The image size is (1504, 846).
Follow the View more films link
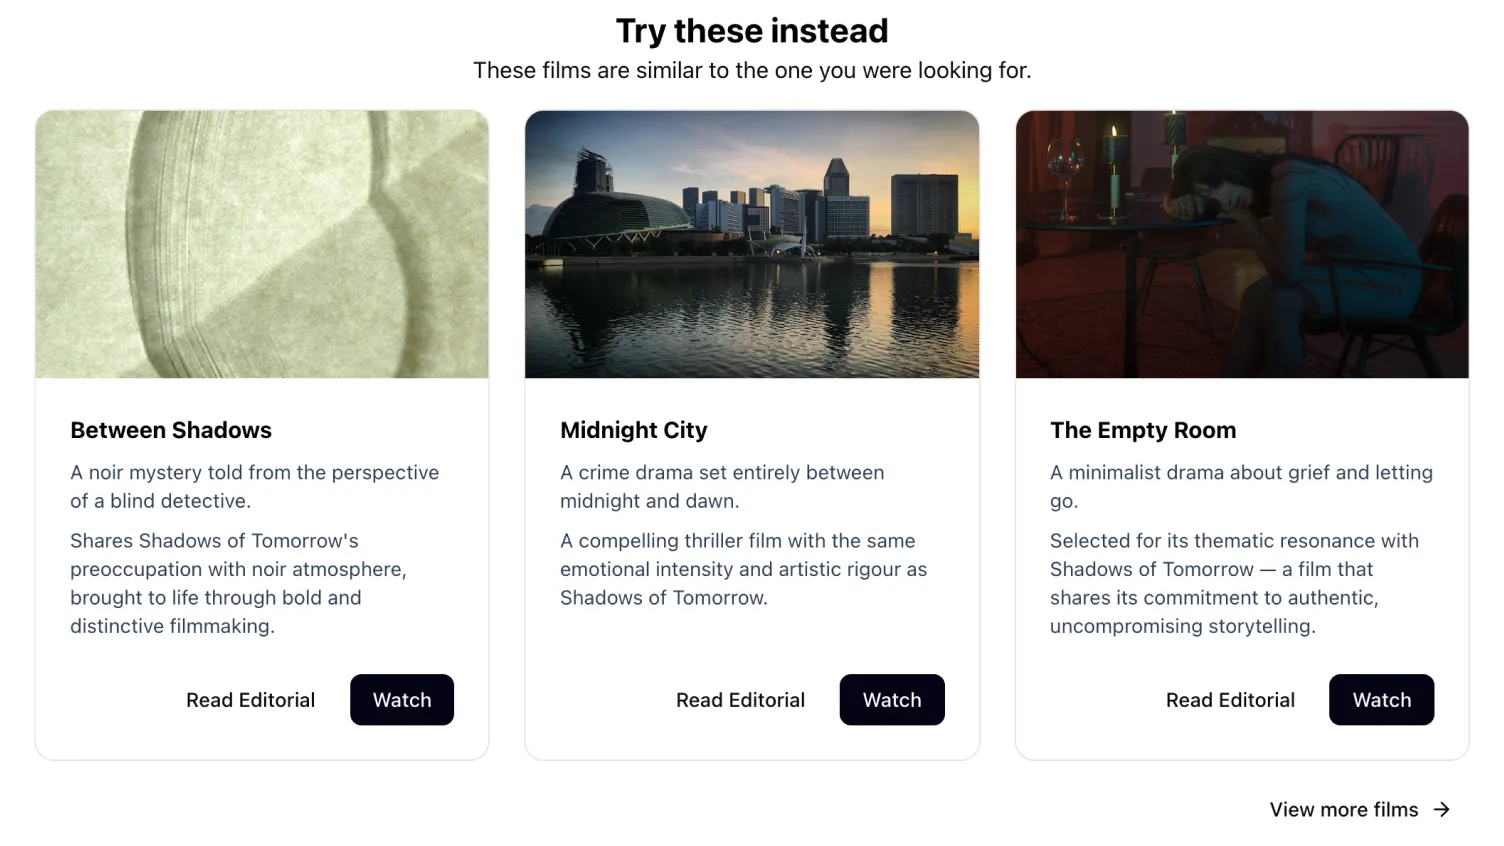pos(1343,810)
